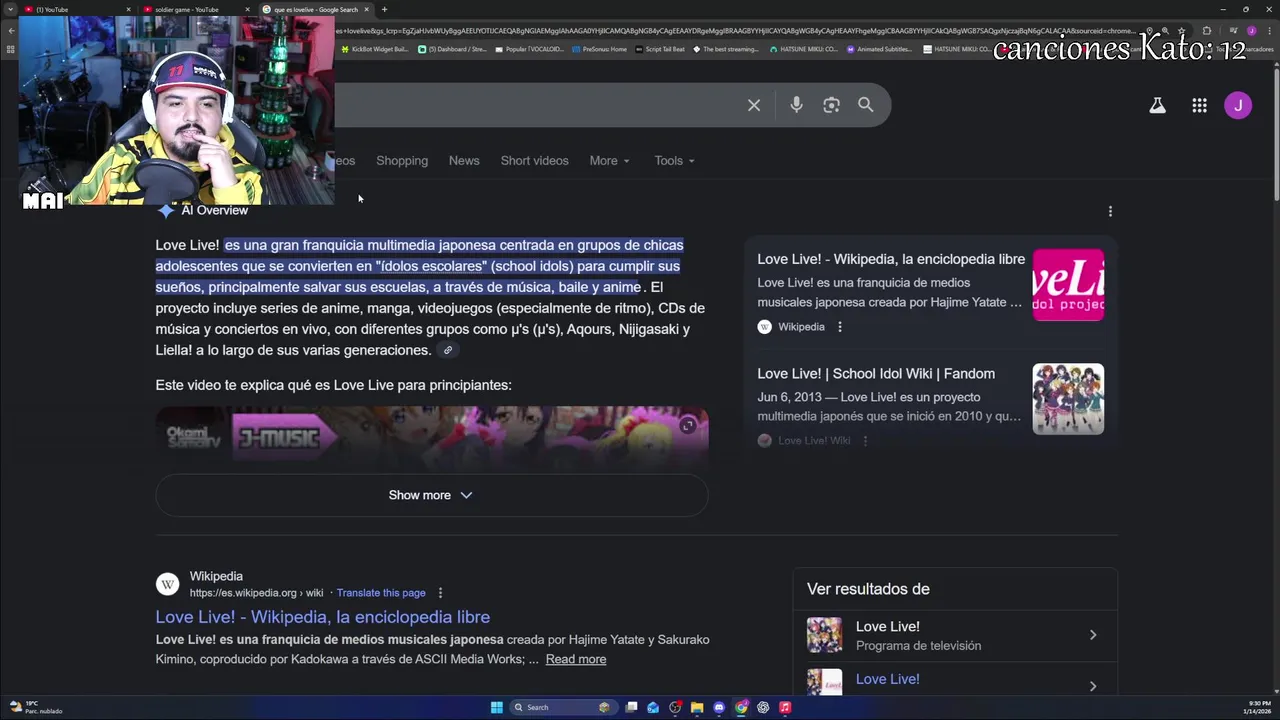
Task: Click the Wikipedia favicon on the search result
Action: tap(168, 584)
